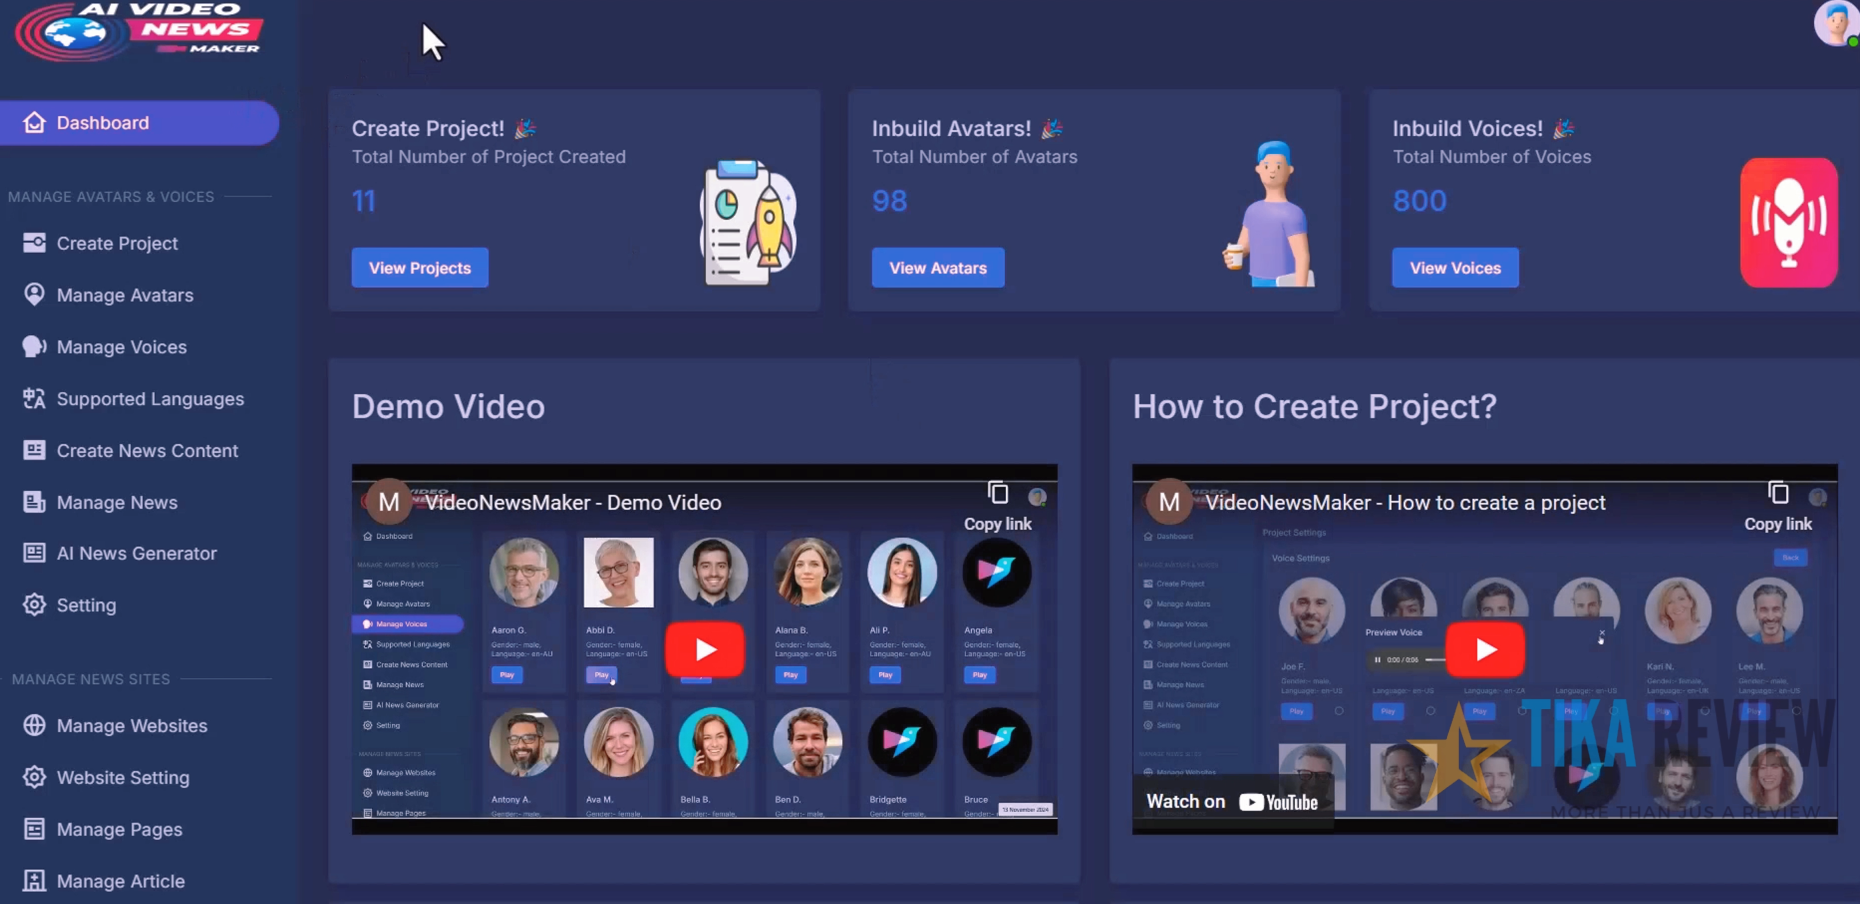Open Manage Avatars
The height and width of the screenshot is (904, 1860).
coord(125,295)
